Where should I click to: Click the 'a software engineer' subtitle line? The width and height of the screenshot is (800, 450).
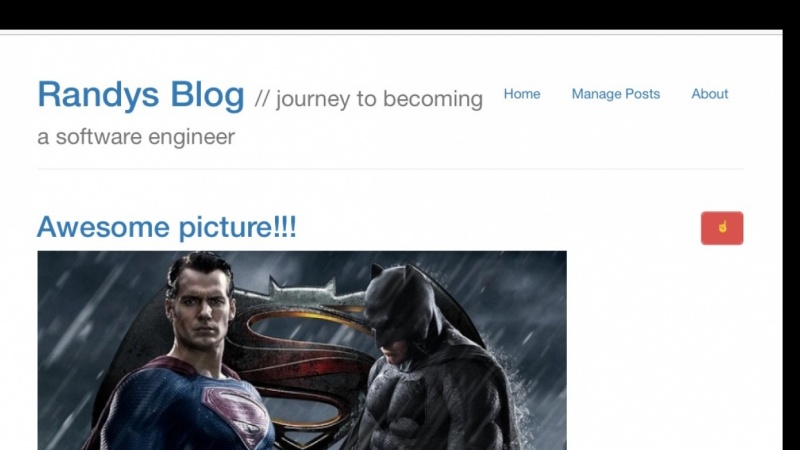pos(136,137)
